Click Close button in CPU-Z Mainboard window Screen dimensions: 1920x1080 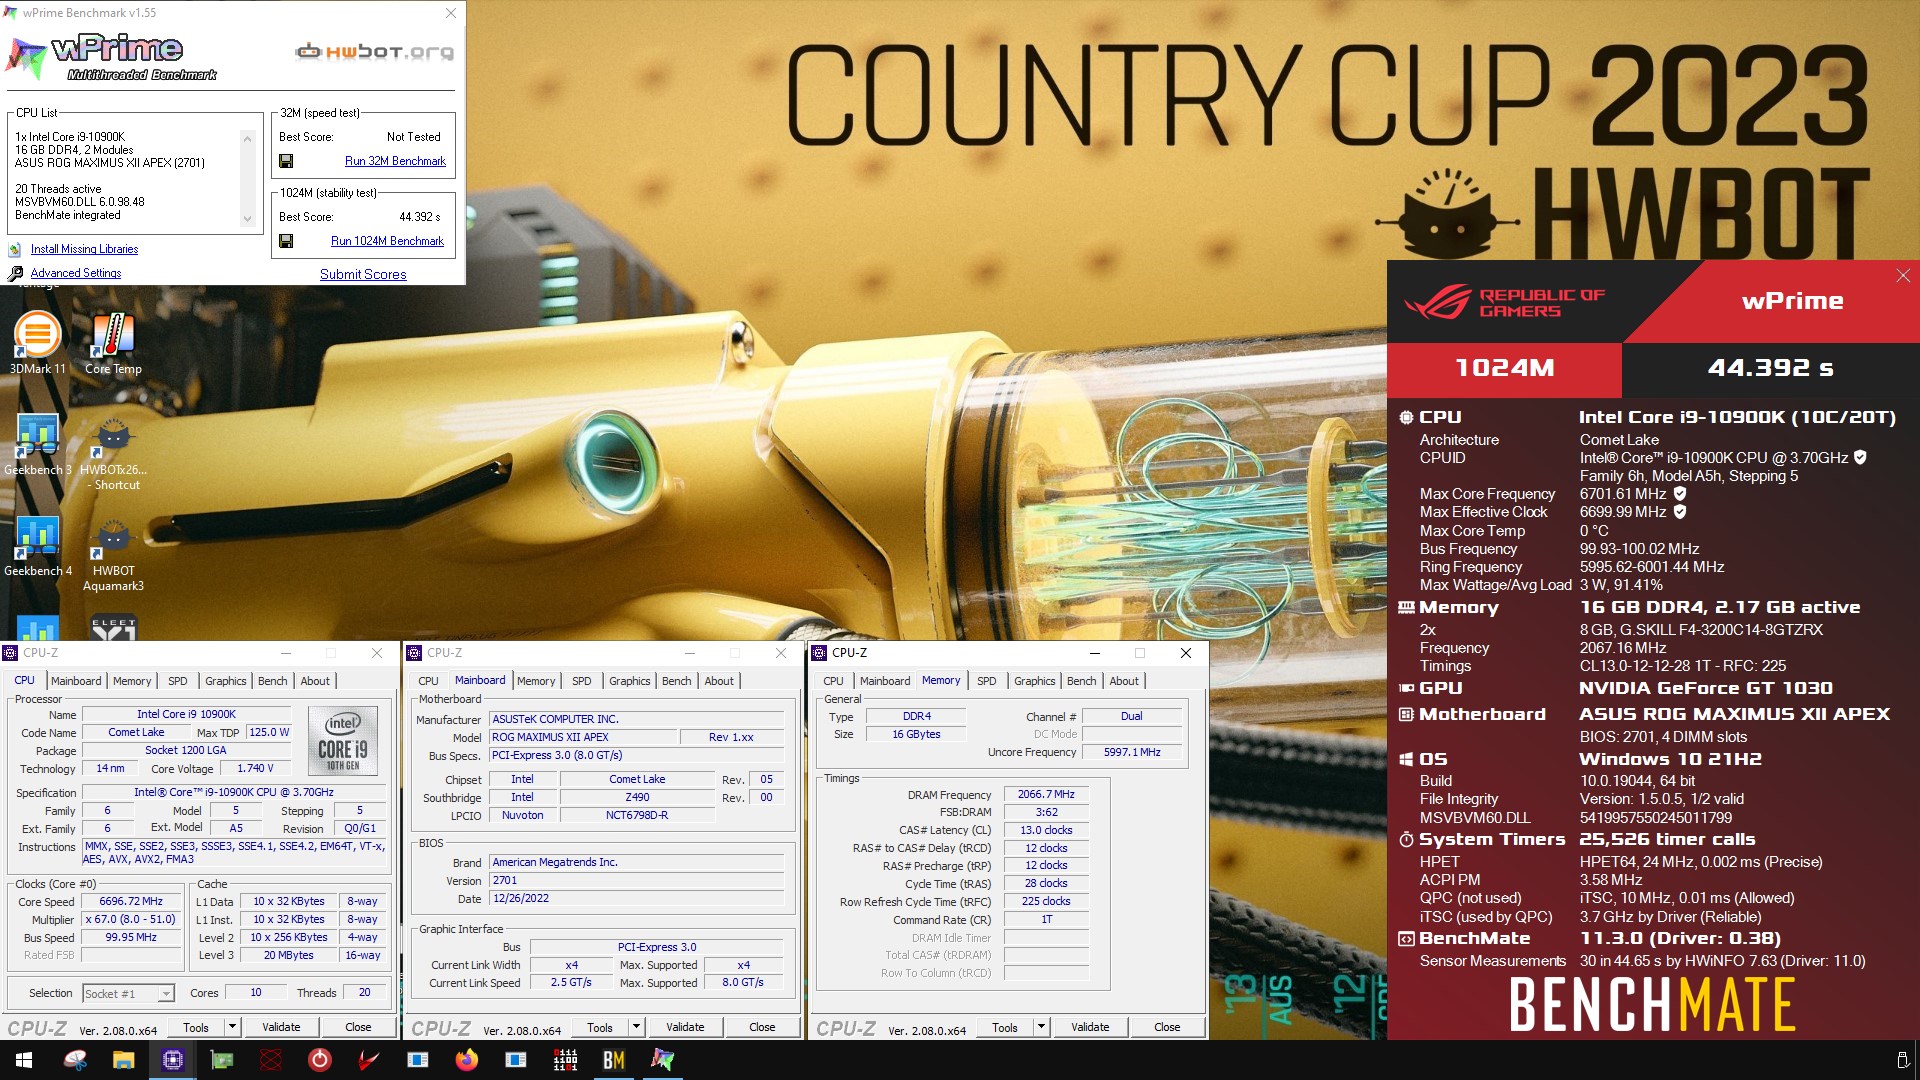pos(762,1027)
